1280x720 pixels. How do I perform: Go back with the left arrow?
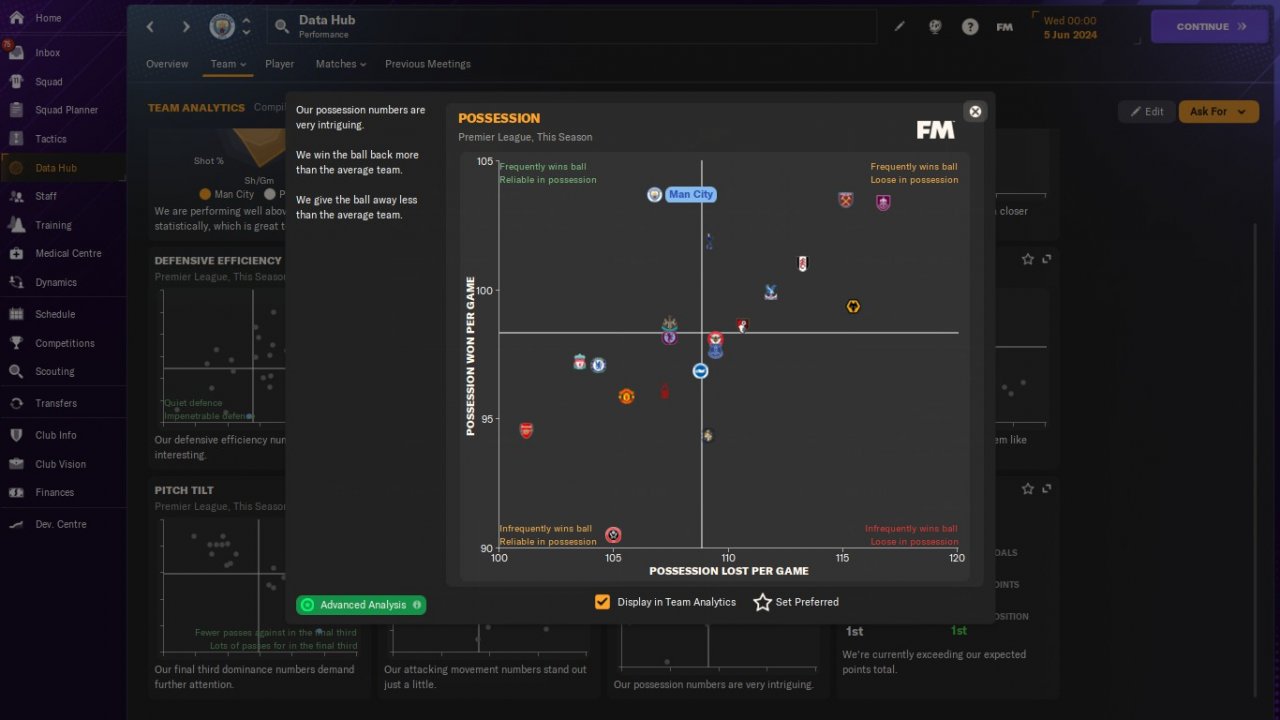tap(151, 27)
